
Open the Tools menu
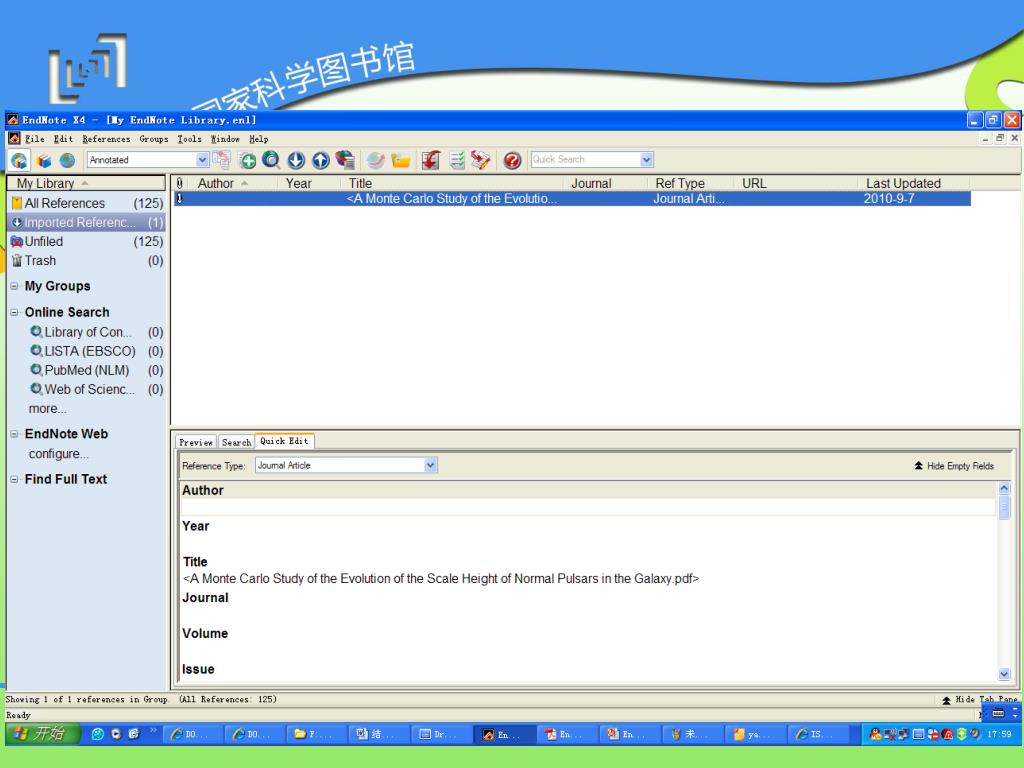(189, 139)
